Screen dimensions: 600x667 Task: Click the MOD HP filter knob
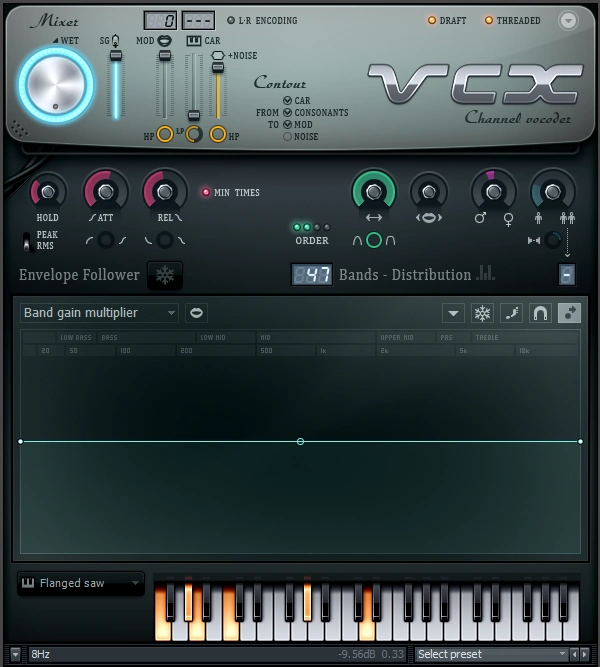(x=165, y=134)
